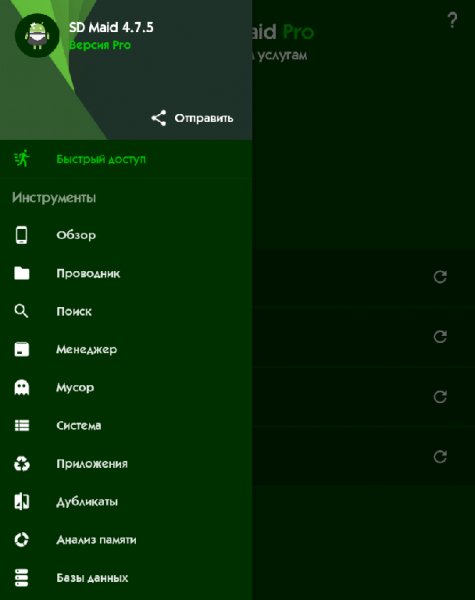This screenshot has width=475, height=600.
Task: Click the folder icon for Проводник
Action: [x=22, y=273]
